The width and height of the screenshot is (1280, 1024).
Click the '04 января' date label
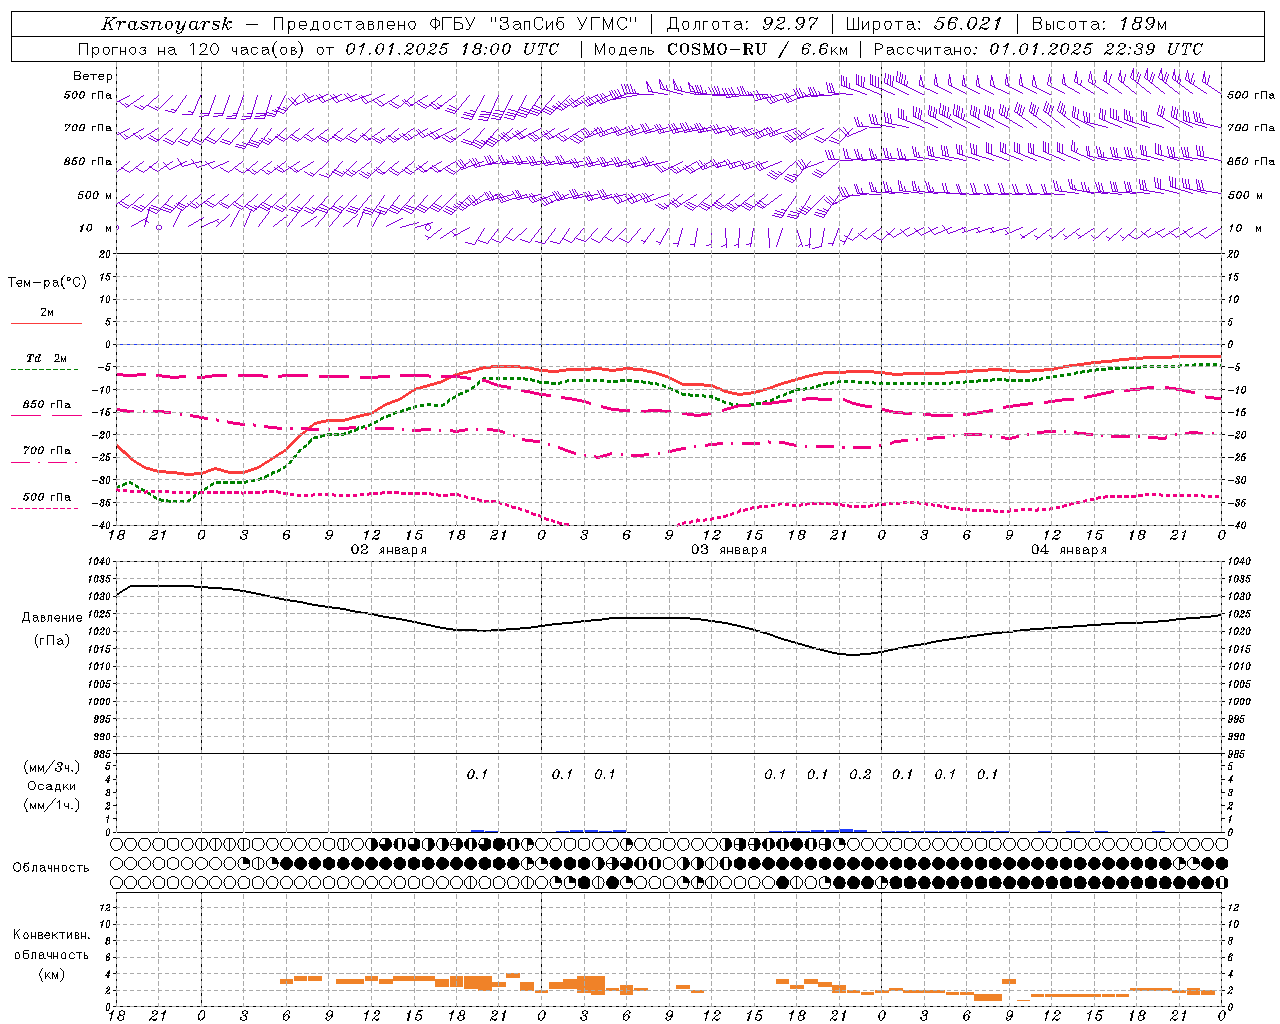click(1069, 550)
